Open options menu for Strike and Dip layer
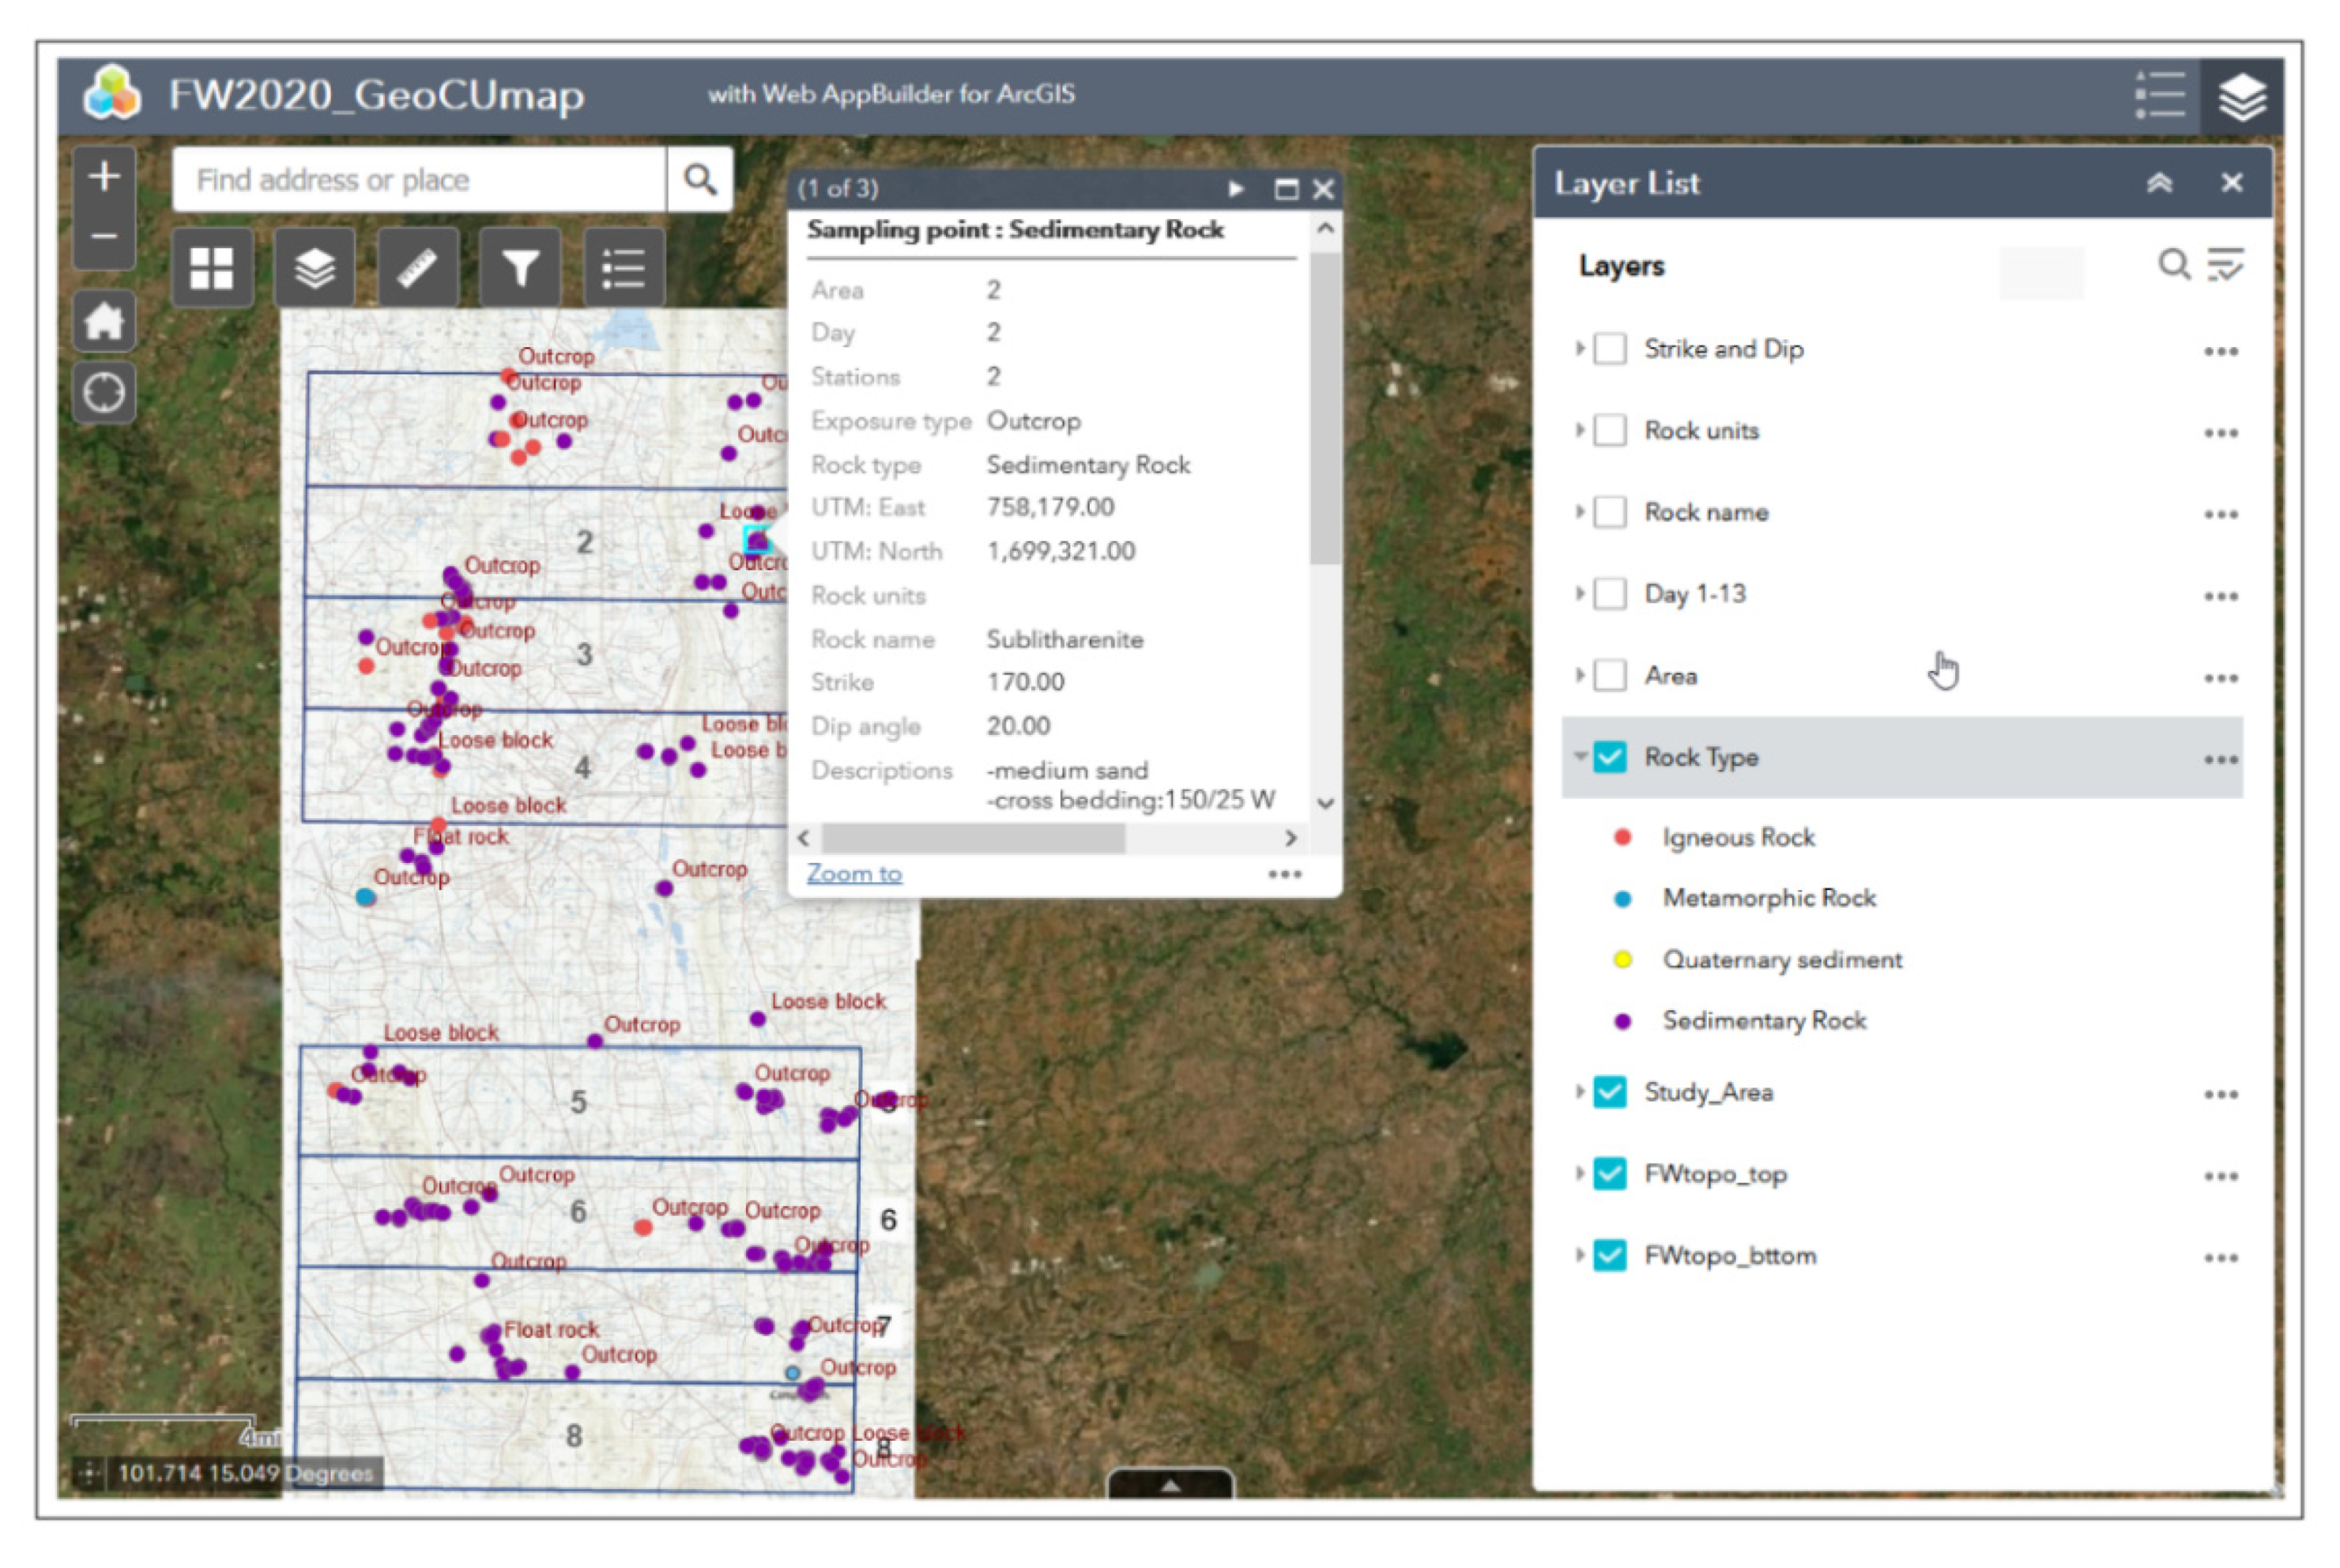Image resolution: width=2340 pixels, height=1568 pixels. (x=2220, y=351)
